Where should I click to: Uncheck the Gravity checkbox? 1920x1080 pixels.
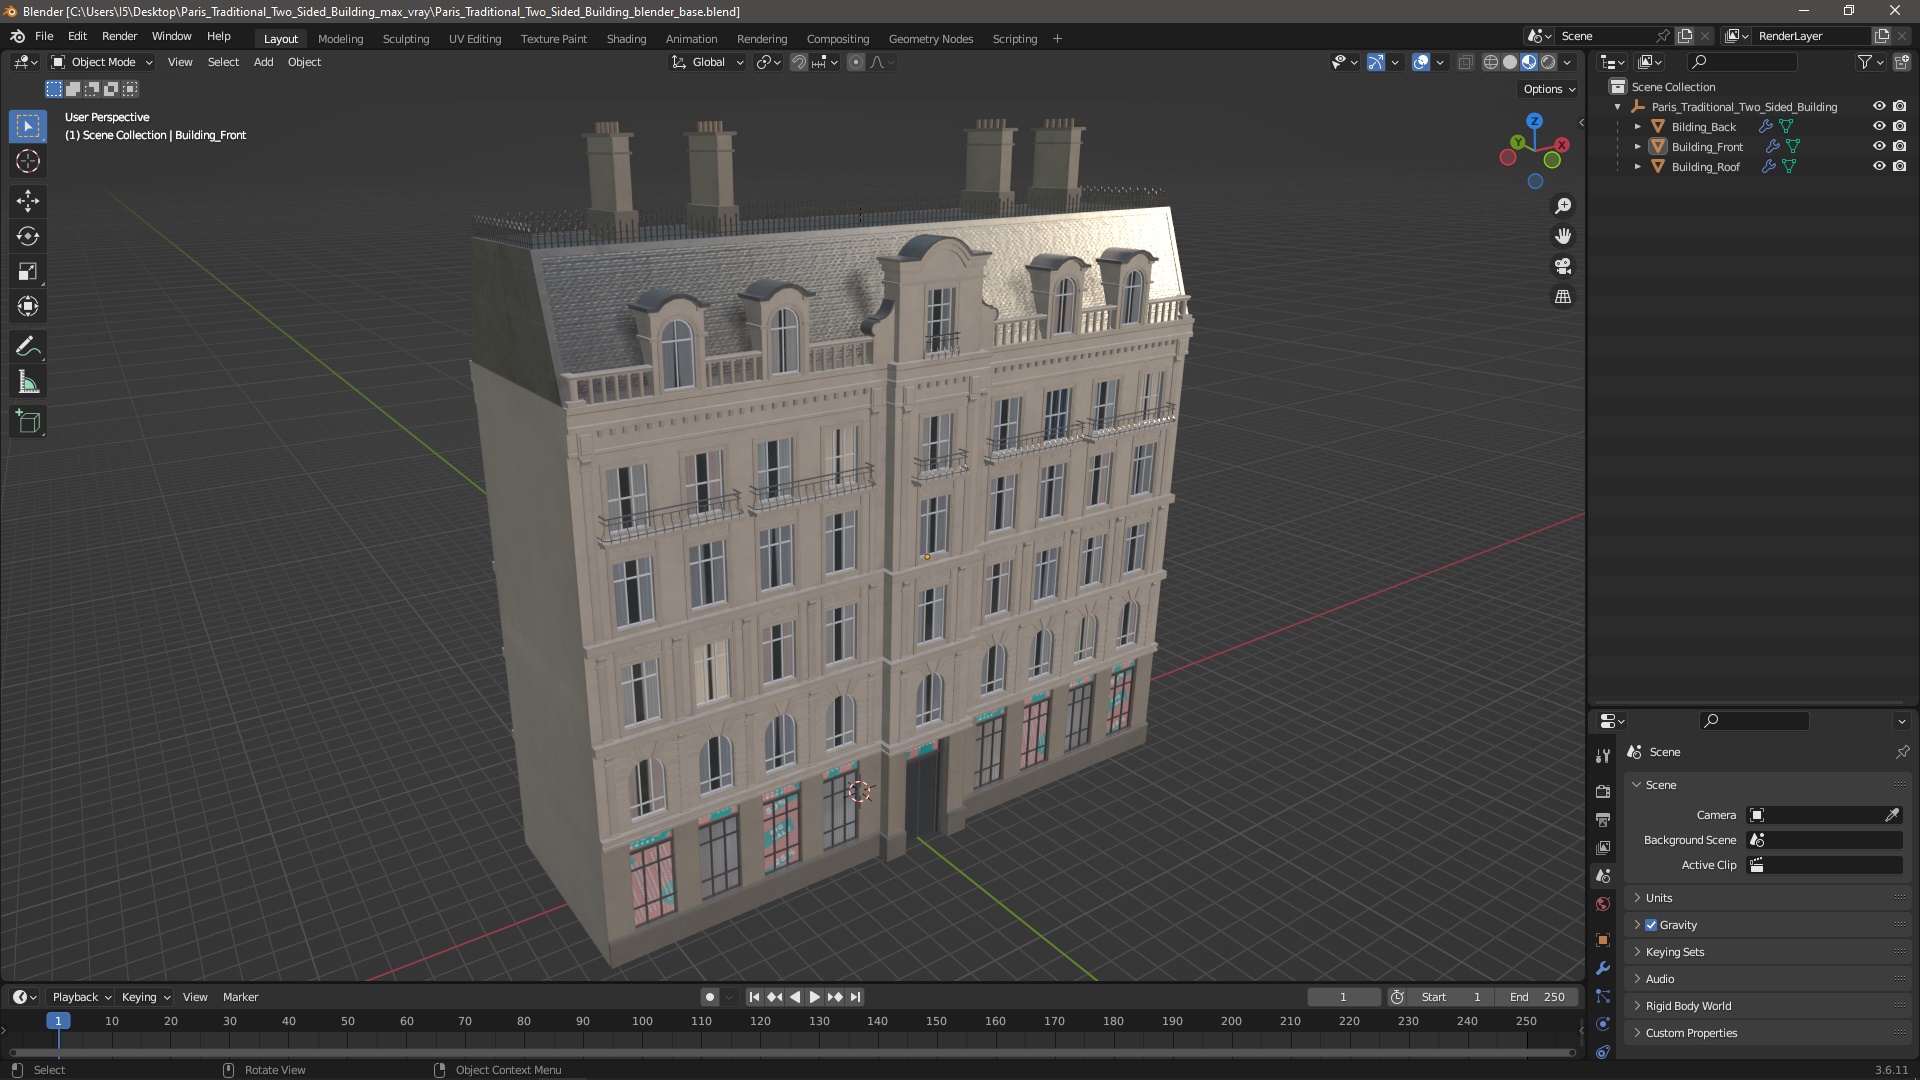click(x=1651, y=925)
